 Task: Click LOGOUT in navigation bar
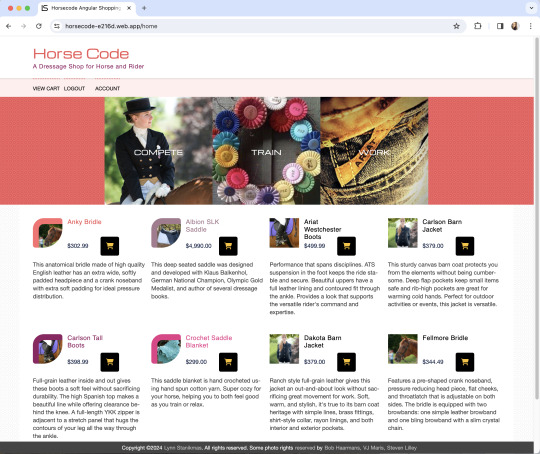[x=74, y=89]
